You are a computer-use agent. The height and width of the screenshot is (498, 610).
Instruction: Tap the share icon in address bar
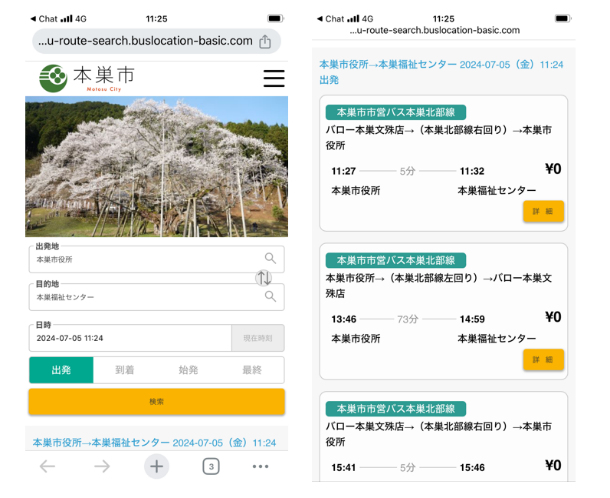click(265, 41)
